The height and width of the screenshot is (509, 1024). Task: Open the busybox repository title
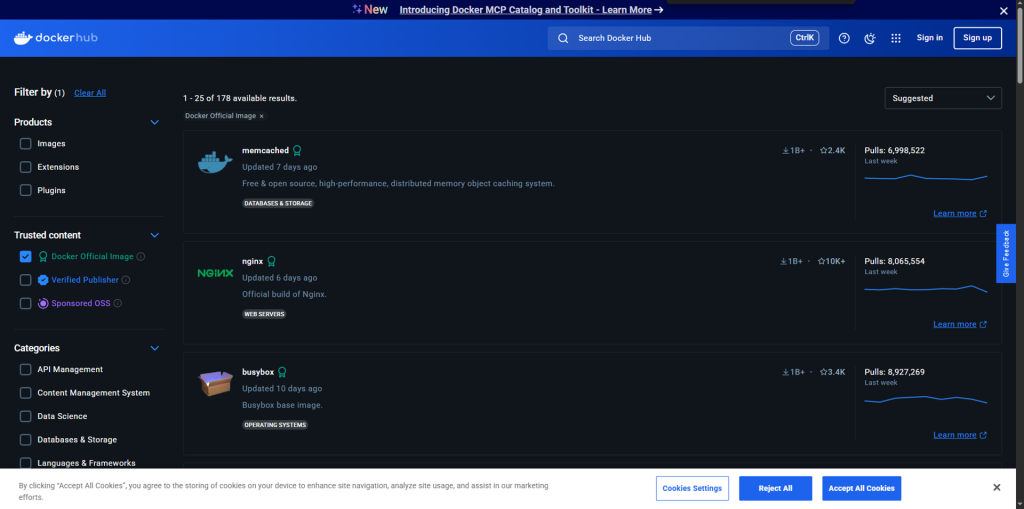258,372
